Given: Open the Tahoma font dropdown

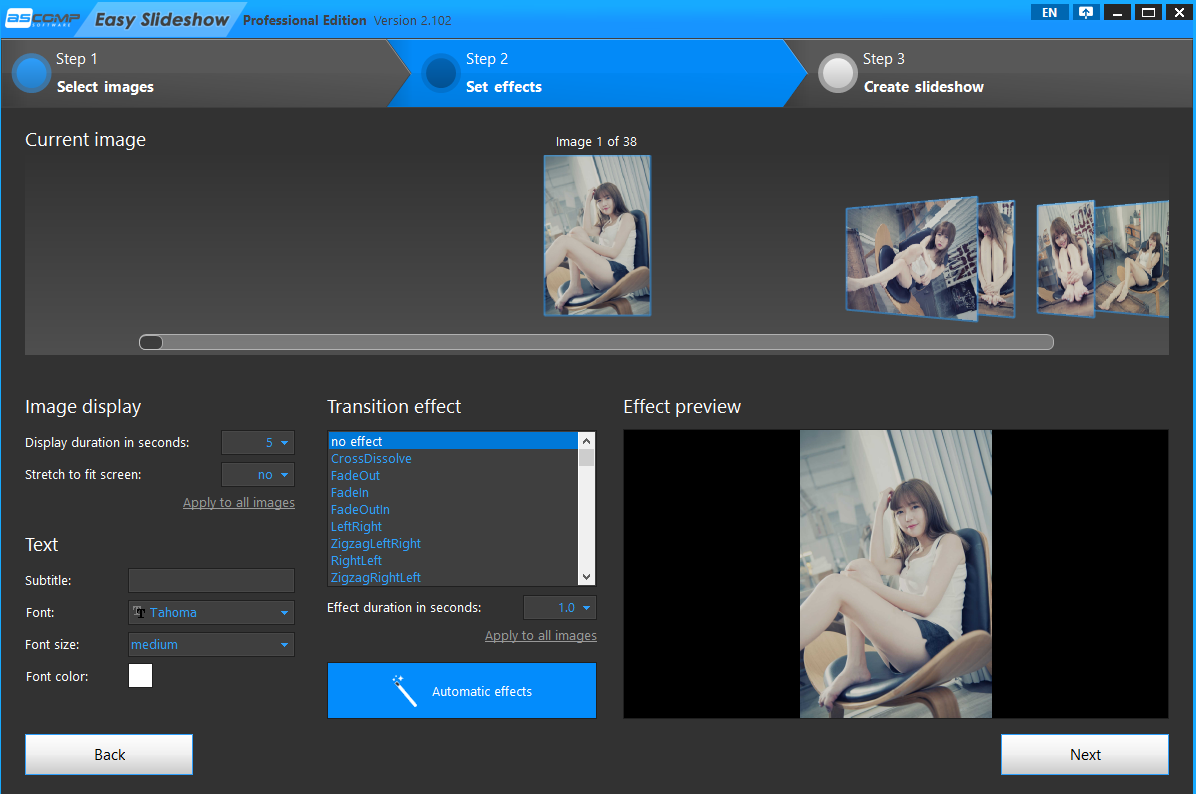Looking at the screenshot, I should pyautogui.click(x=211, y=613).
